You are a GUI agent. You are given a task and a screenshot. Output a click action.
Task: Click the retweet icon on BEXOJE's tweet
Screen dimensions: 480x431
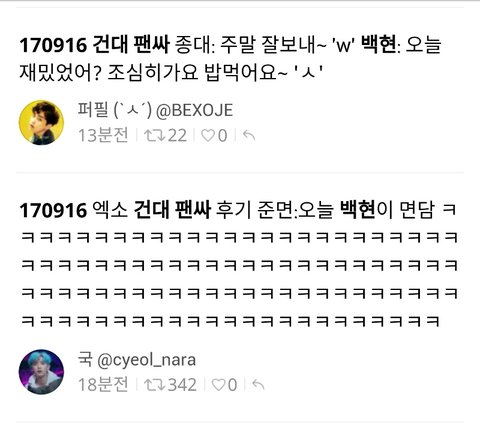click(154, 136)
